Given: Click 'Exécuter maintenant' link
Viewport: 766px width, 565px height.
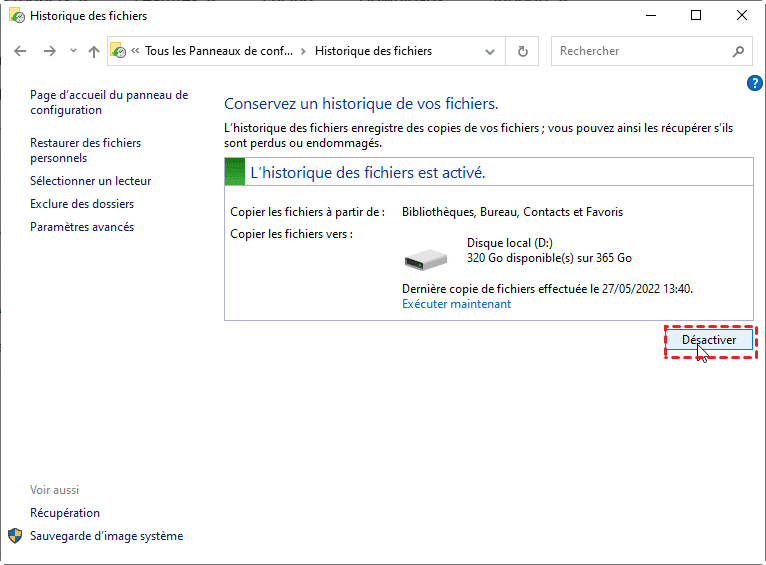Looking at the screenshot, I should coord(456,304).
